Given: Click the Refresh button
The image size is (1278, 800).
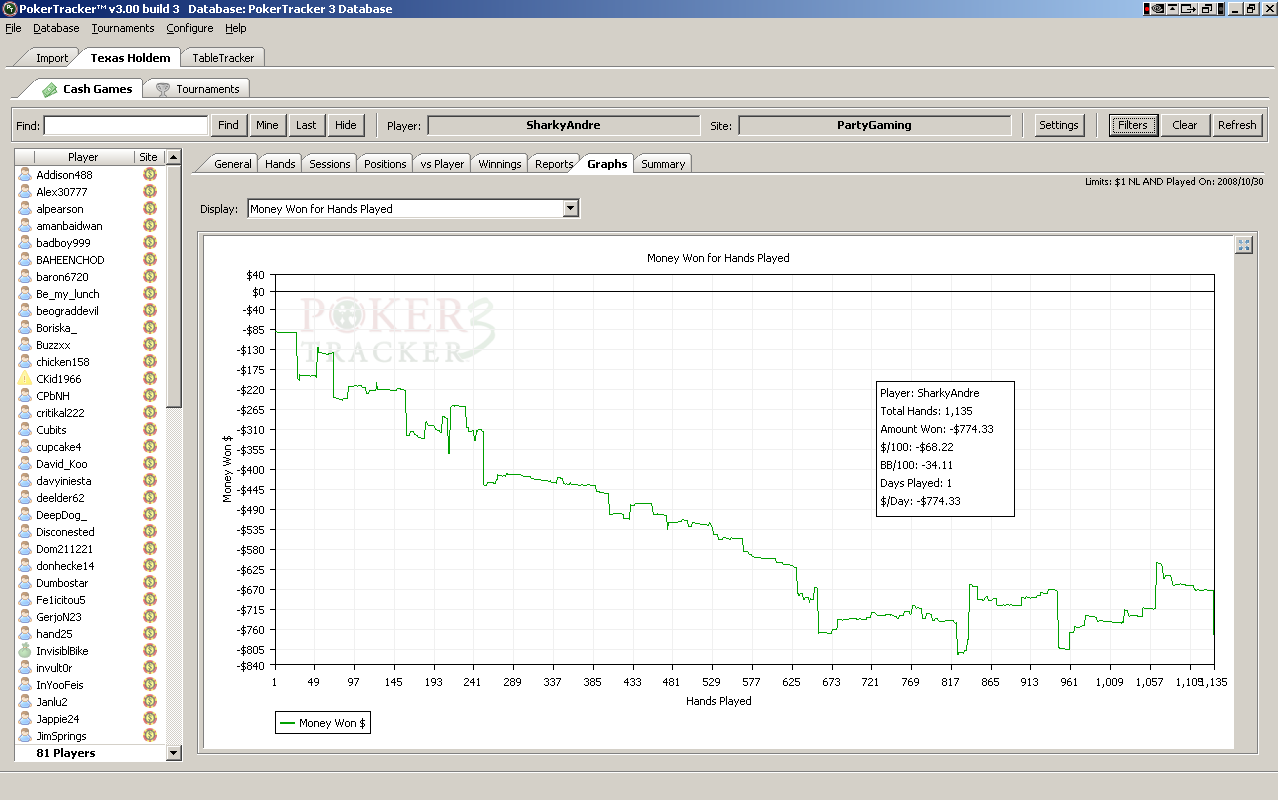Looking at the screenshot, I should click(1237, 125).
